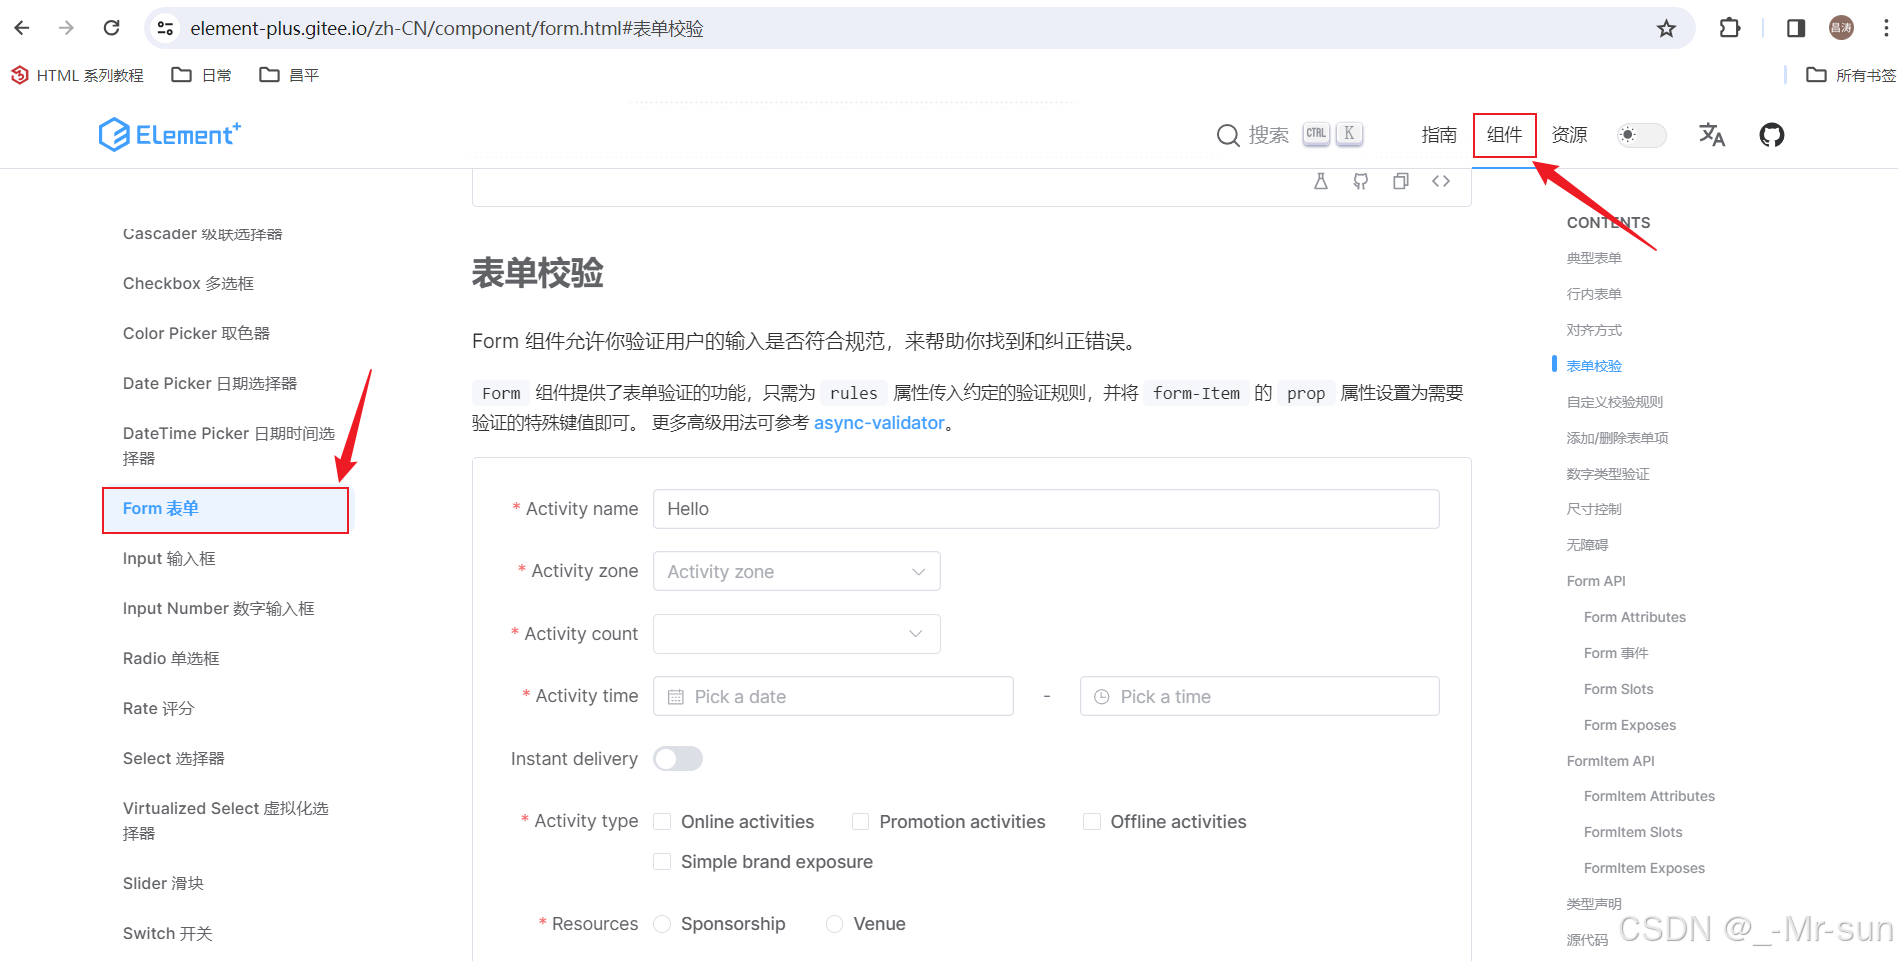Open Color Picker 取色器 in the sidebar

tap(196, 334)
